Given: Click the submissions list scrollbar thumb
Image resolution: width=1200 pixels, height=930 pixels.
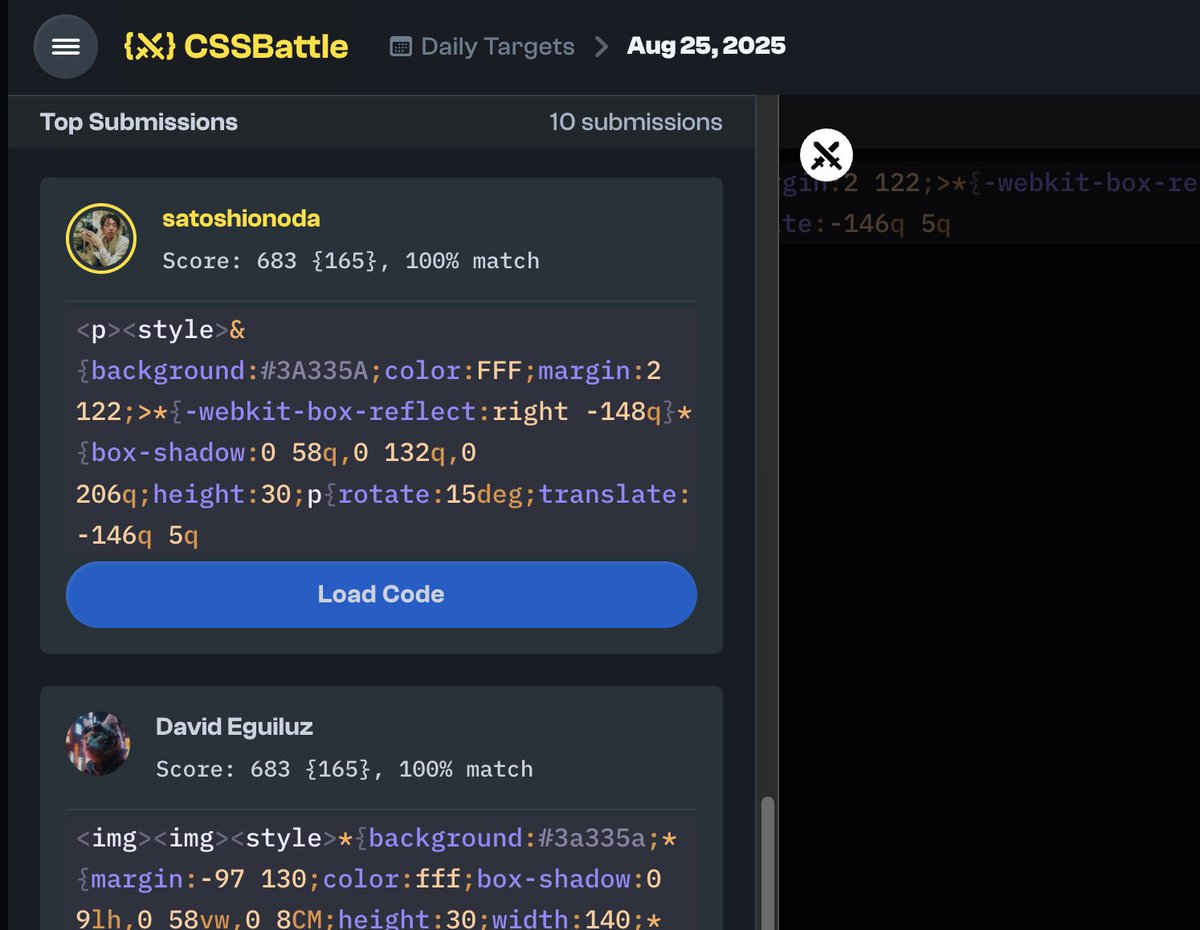Looking at the screenshot, I should [767, 862].
